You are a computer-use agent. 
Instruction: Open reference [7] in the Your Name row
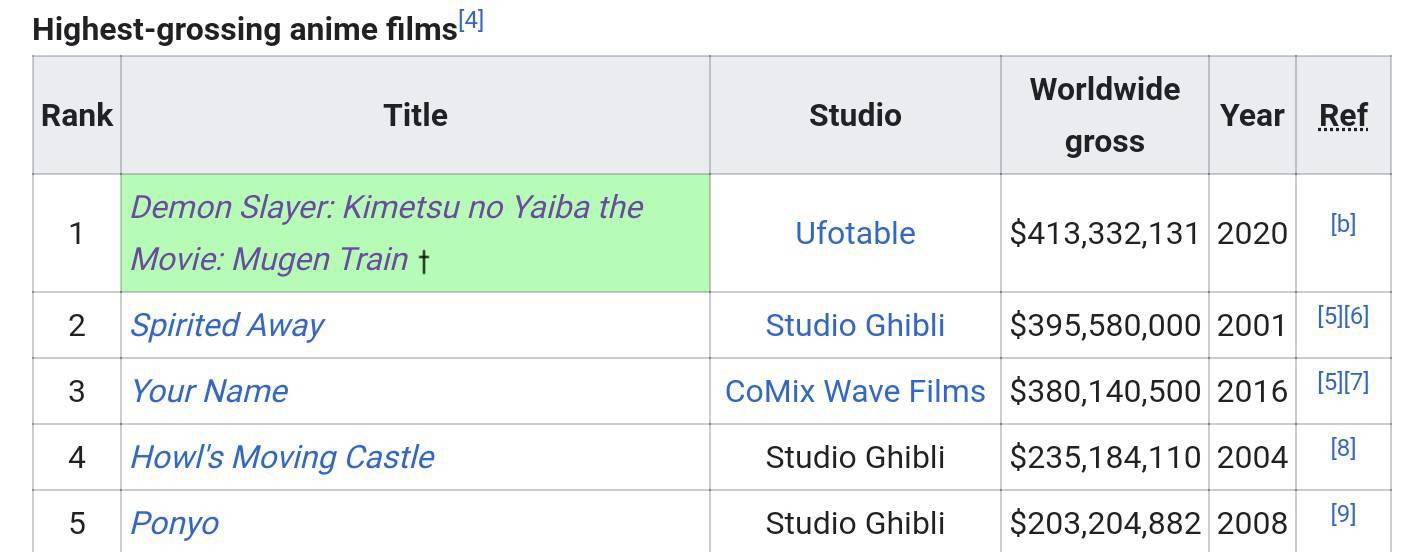(x=1356, y=382)
